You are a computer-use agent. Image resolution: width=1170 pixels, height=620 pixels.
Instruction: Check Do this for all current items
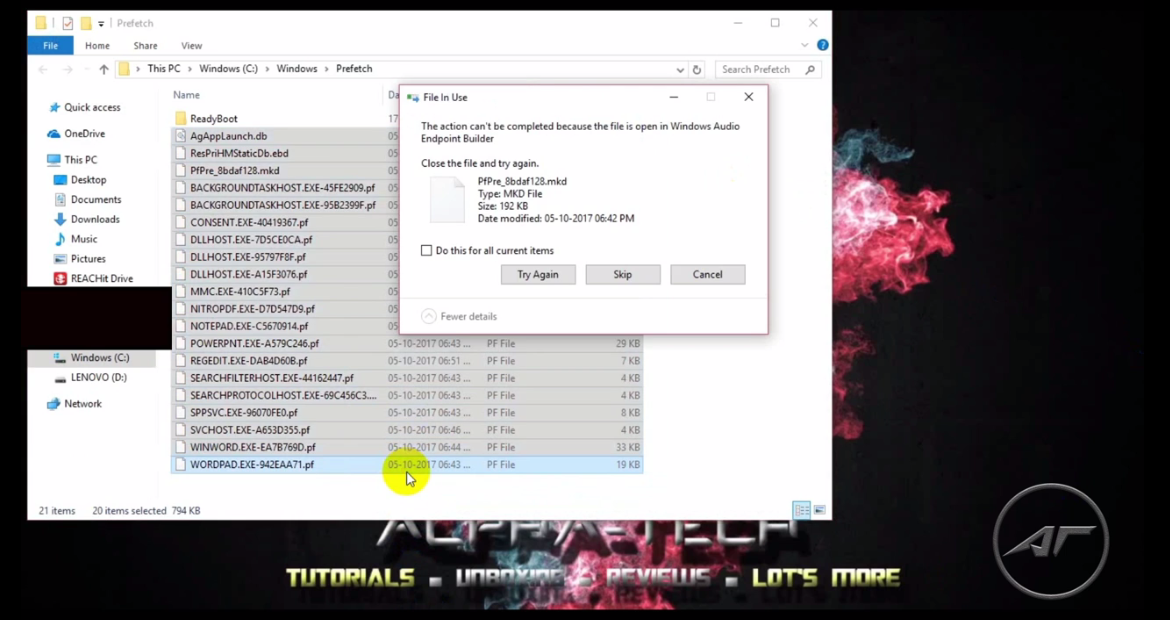click(426, 251)
